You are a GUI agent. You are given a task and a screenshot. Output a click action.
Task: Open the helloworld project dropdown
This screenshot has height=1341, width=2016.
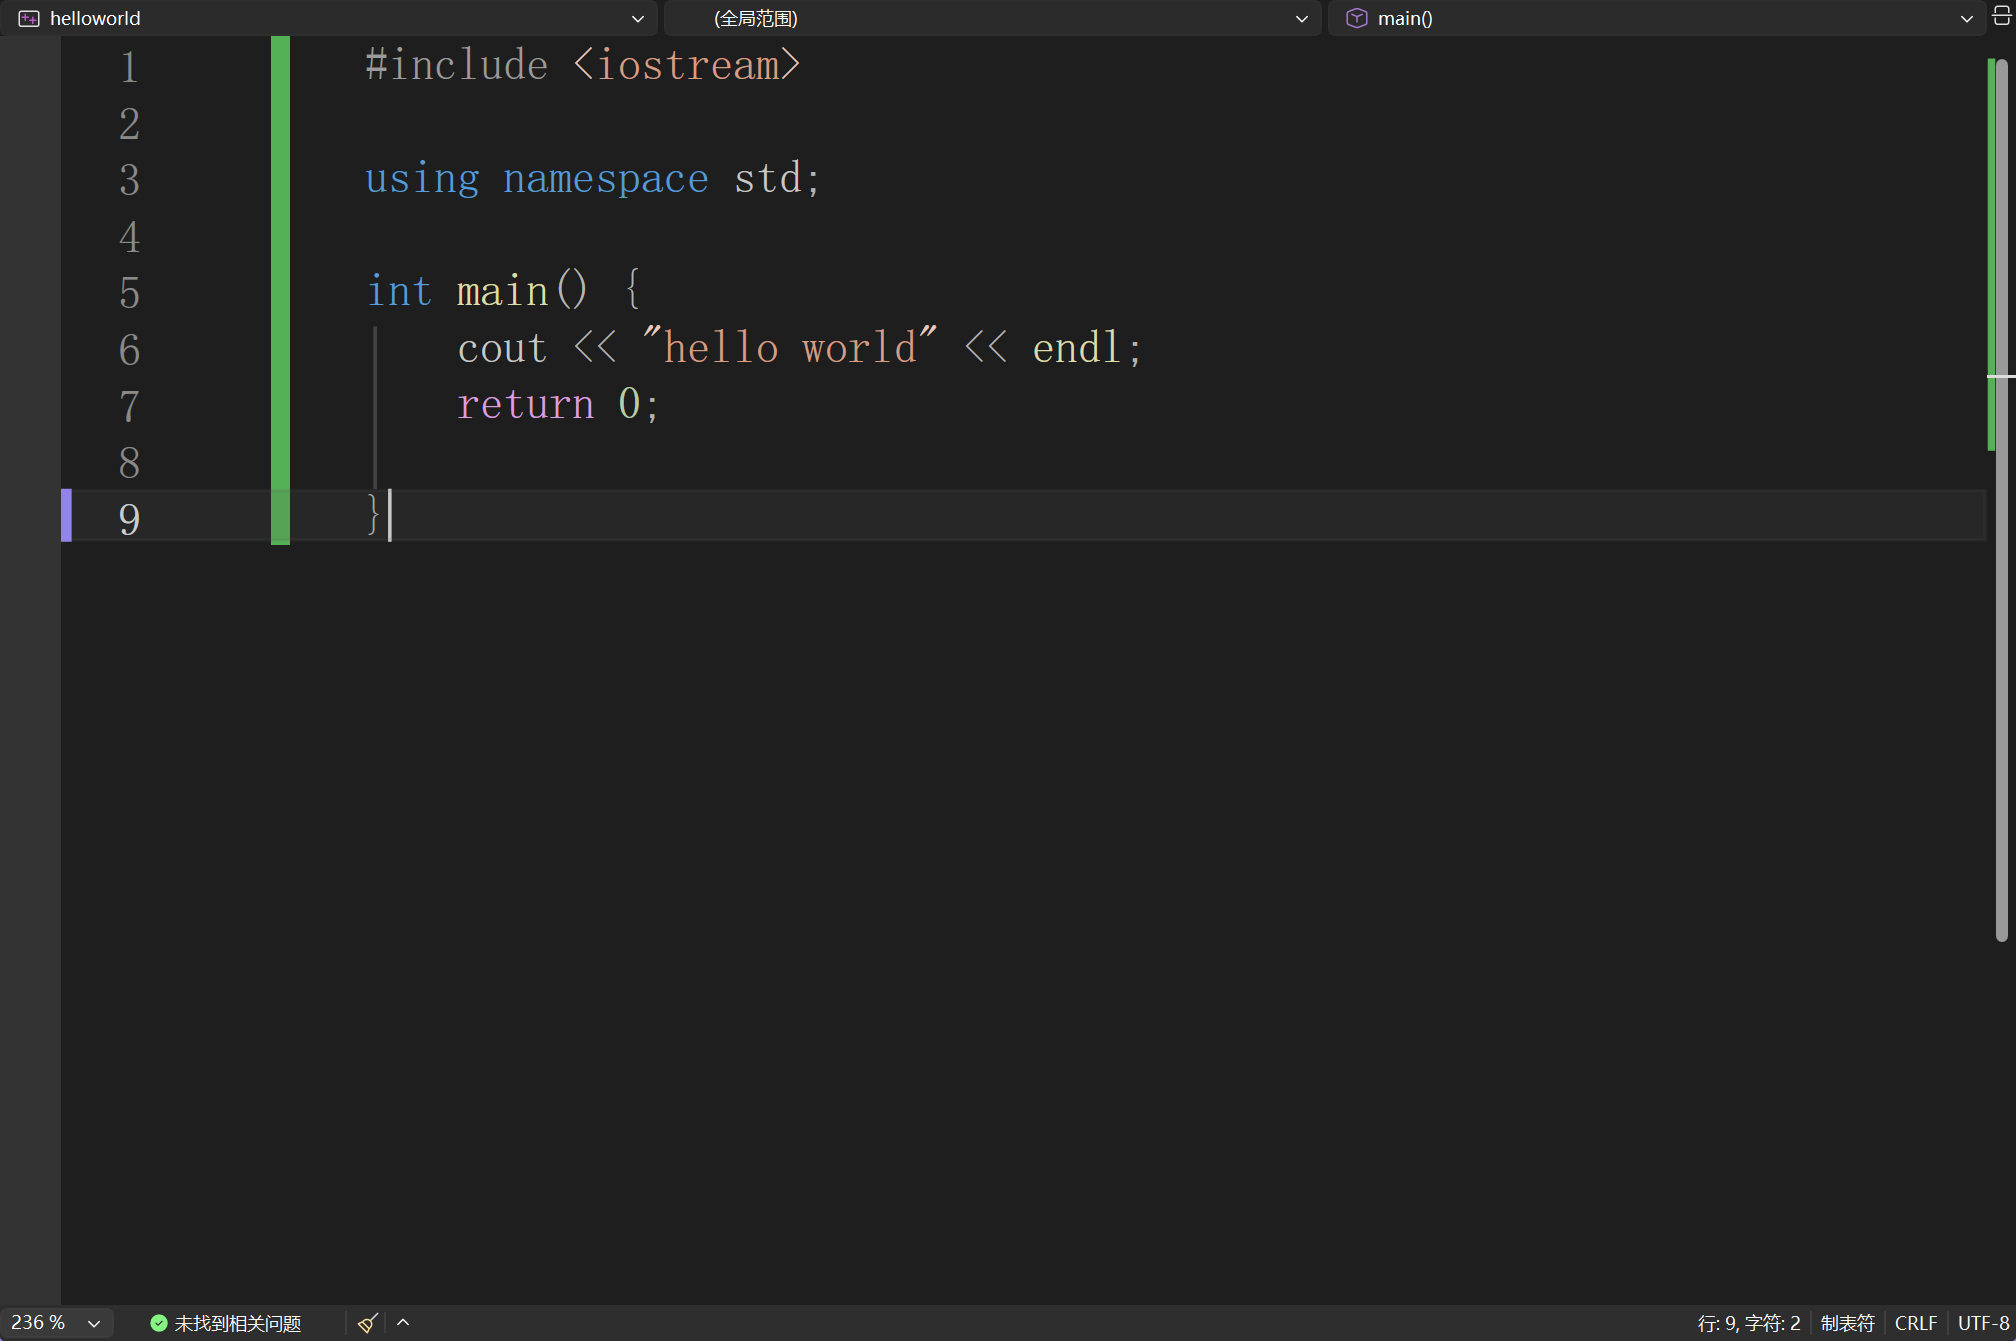(330, 18)
